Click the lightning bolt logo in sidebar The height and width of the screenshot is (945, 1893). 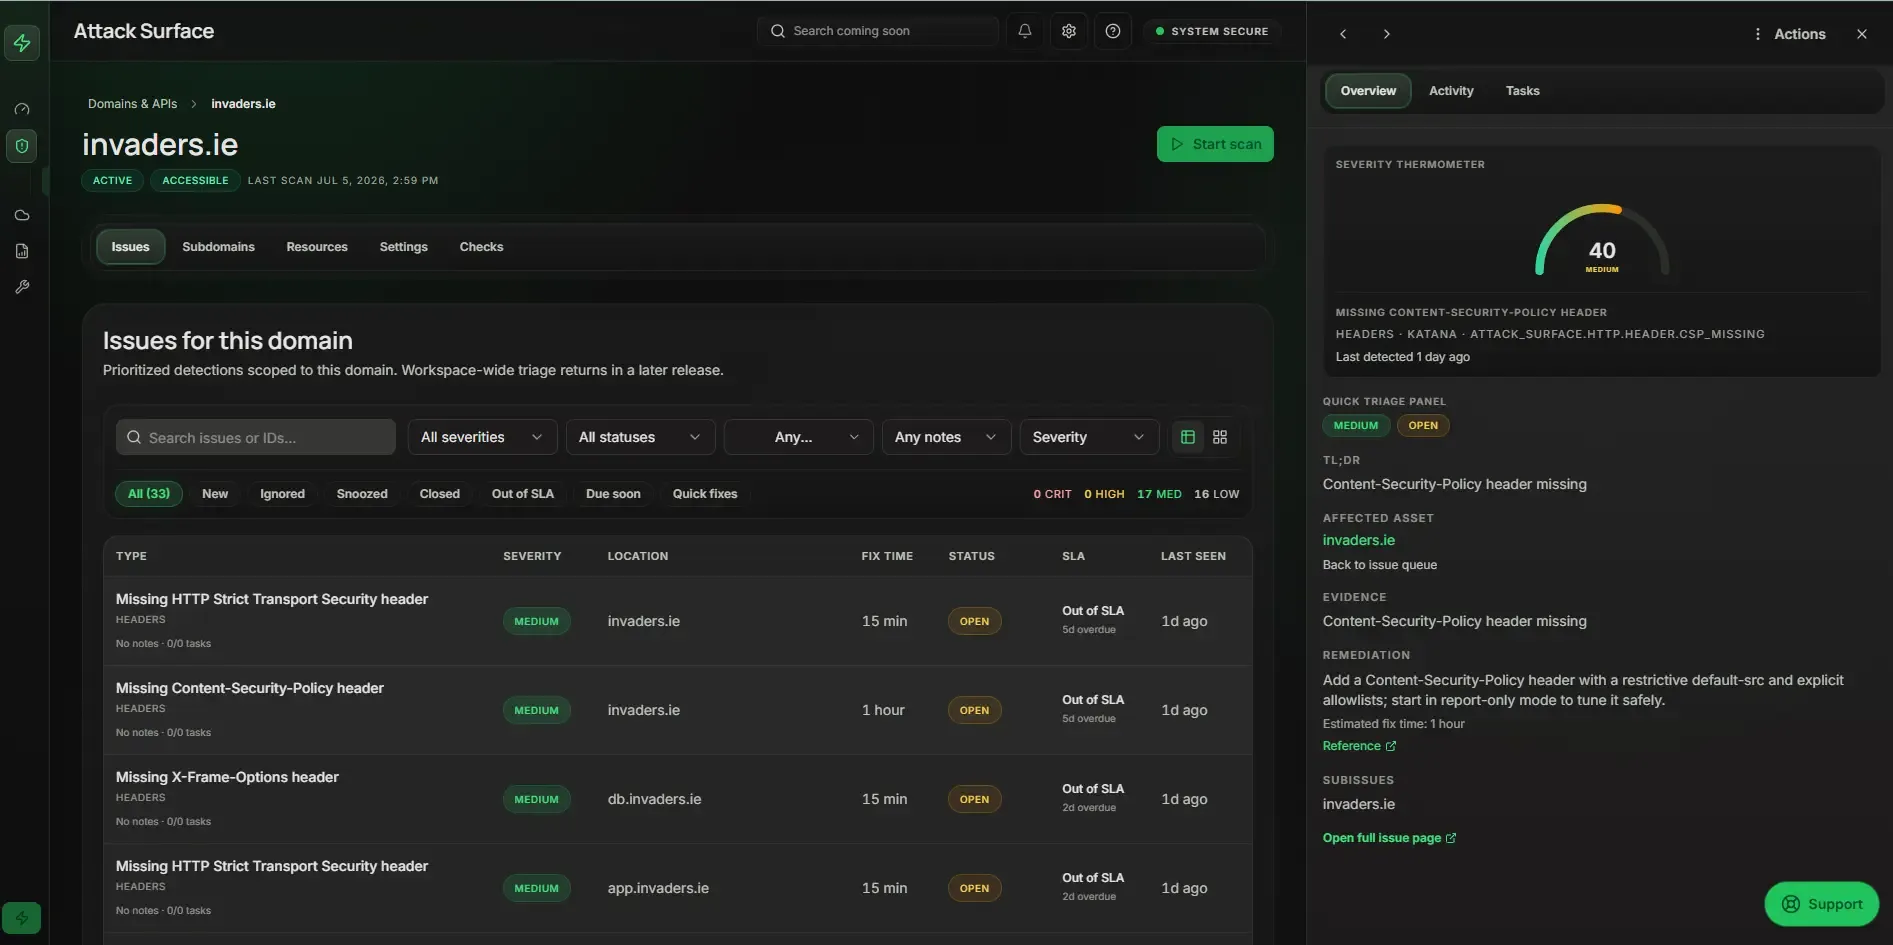point(22,43)
